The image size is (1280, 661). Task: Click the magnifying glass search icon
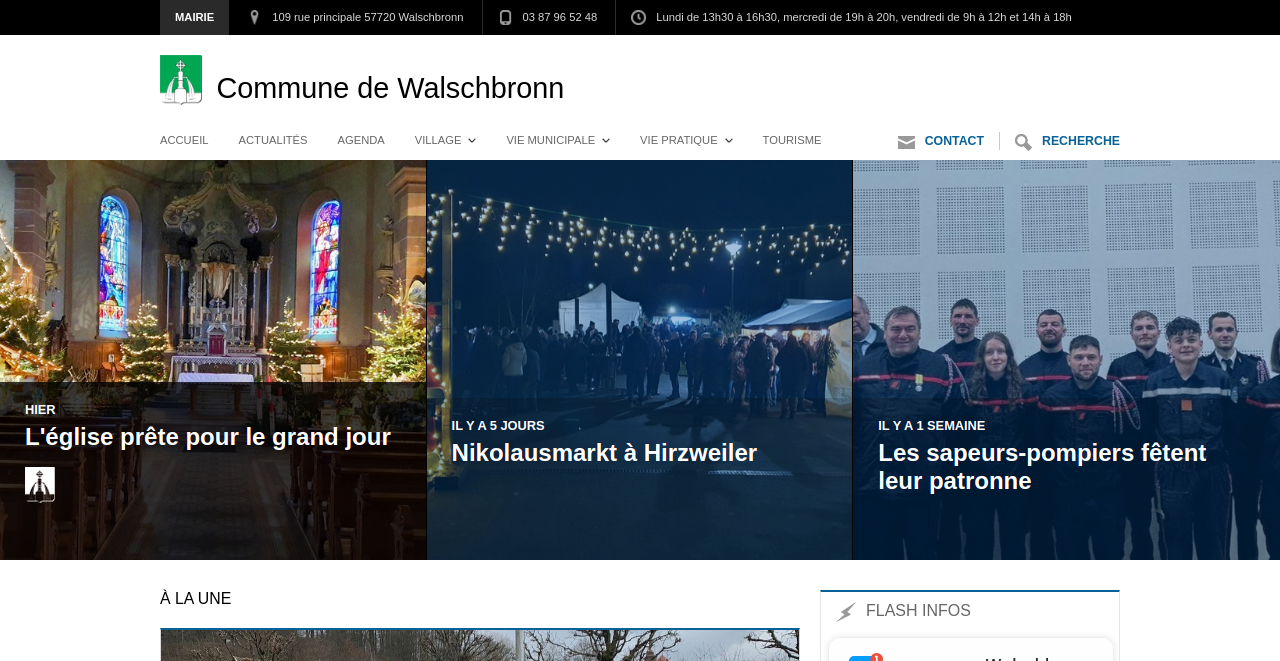(x=1023, y=142)
